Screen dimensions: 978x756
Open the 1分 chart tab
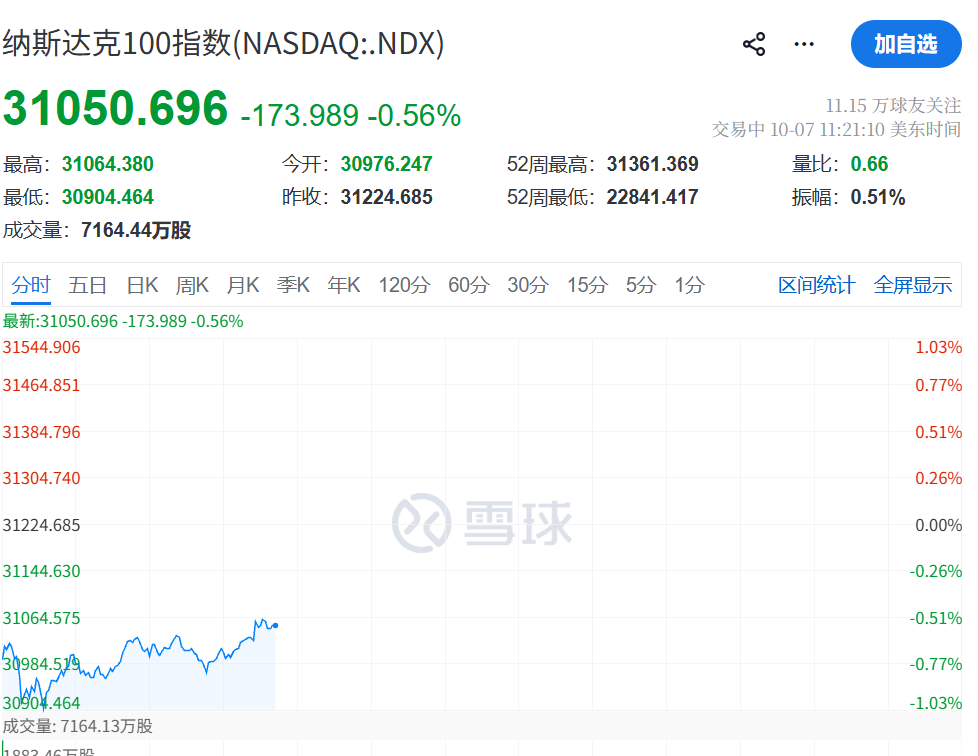689,285
